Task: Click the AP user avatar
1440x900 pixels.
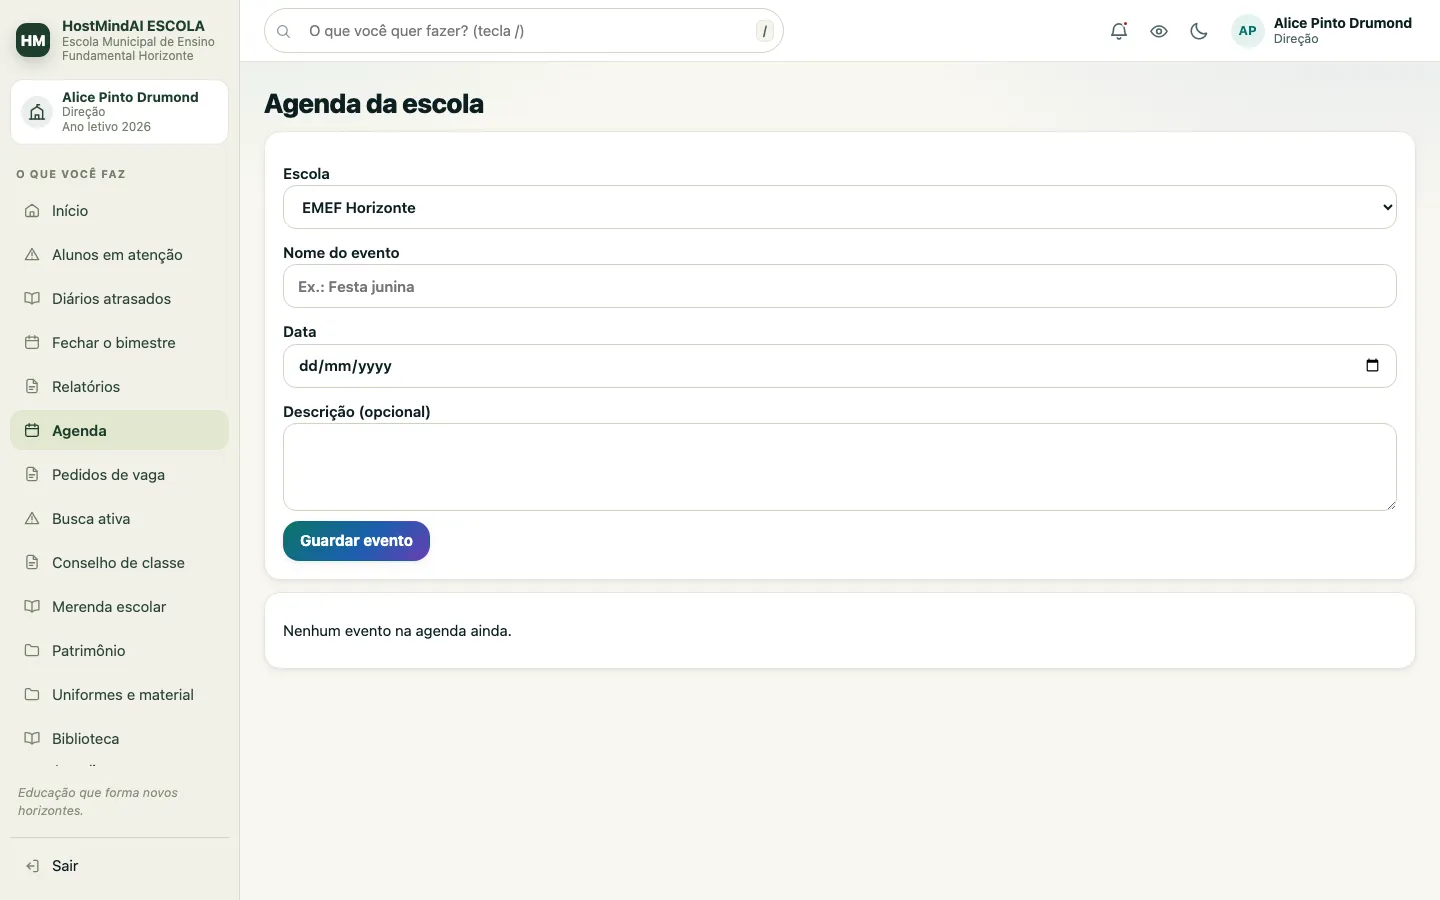Action: pyautogui.click(x=1248, y=31)
